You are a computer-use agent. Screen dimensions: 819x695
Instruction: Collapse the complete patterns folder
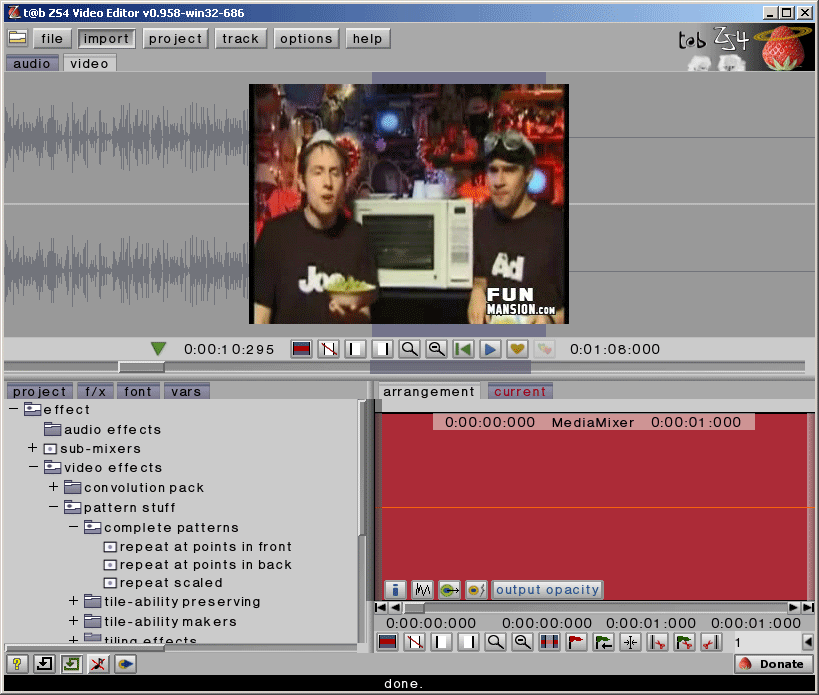(x=71, y=527)
